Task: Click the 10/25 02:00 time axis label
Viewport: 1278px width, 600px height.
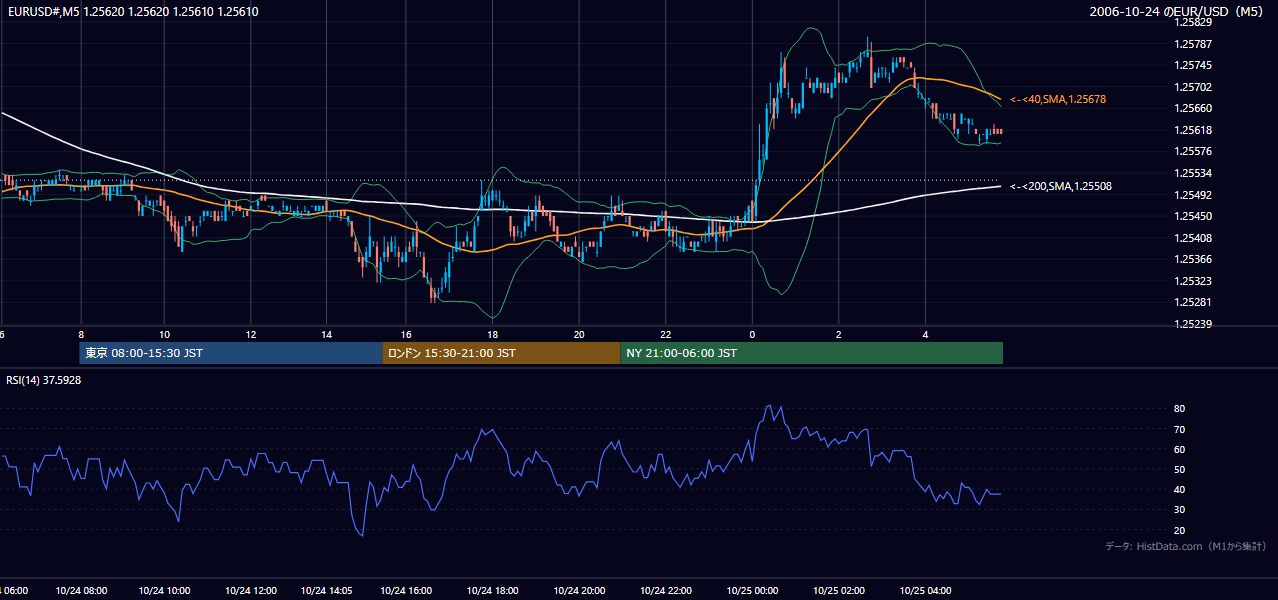Action: click(839, 591)
